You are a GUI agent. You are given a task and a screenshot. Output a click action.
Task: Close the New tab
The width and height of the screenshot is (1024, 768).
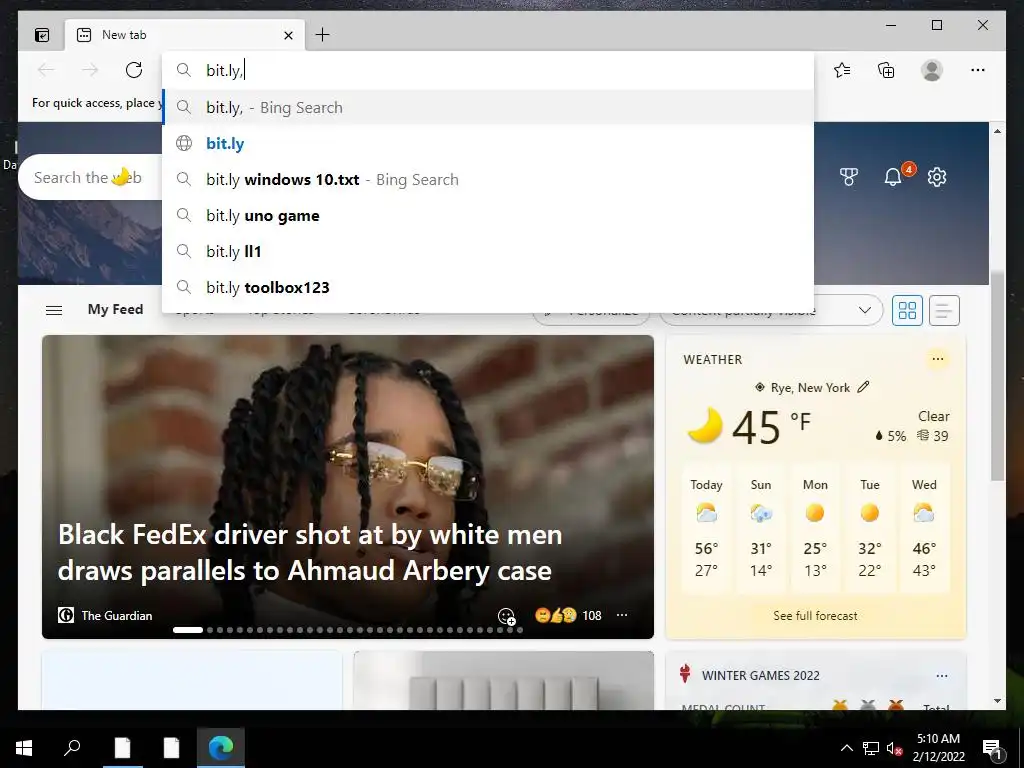click(289, 35)
